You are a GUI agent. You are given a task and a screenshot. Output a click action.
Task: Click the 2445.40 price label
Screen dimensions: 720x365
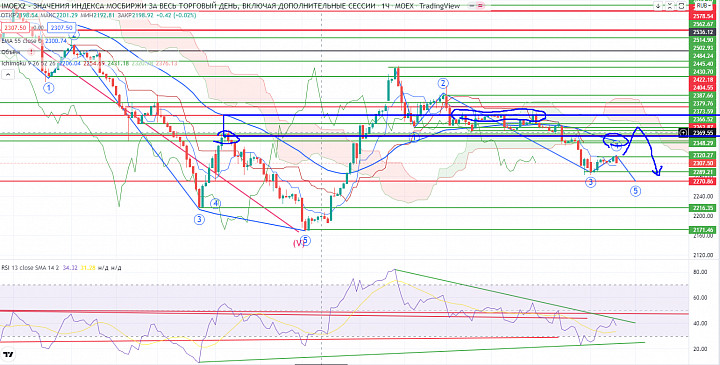704,64
